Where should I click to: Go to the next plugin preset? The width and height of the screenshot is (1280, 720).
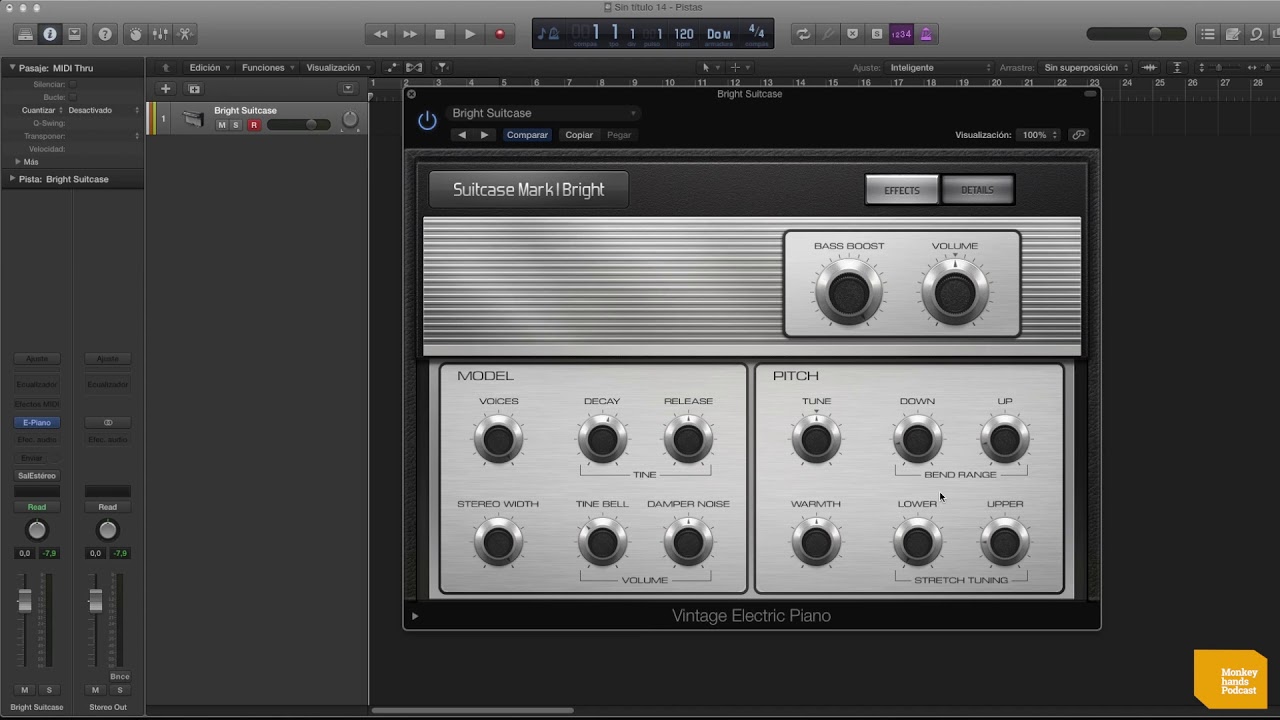485,135
